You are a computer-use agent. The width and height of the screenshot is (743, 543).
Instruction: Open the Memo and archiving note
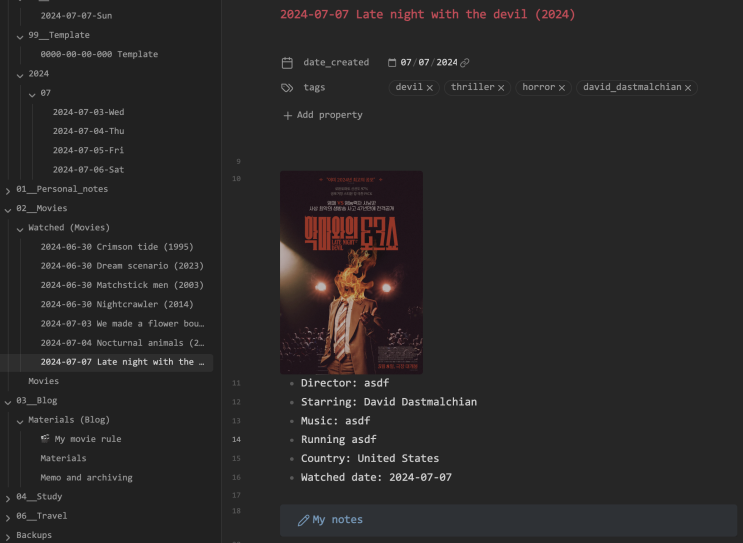(x=86, y=478)
